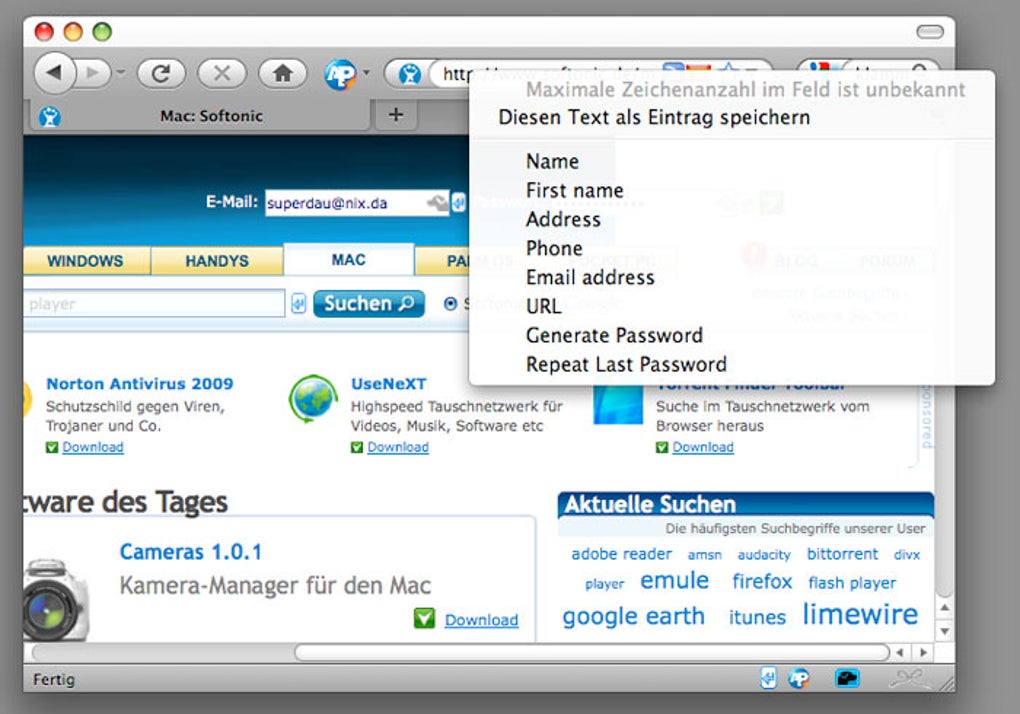Click Download under UseNeXT
The width and height of the screenshot is (1020, 714).
pyautogui.click(x=397, y=447)
